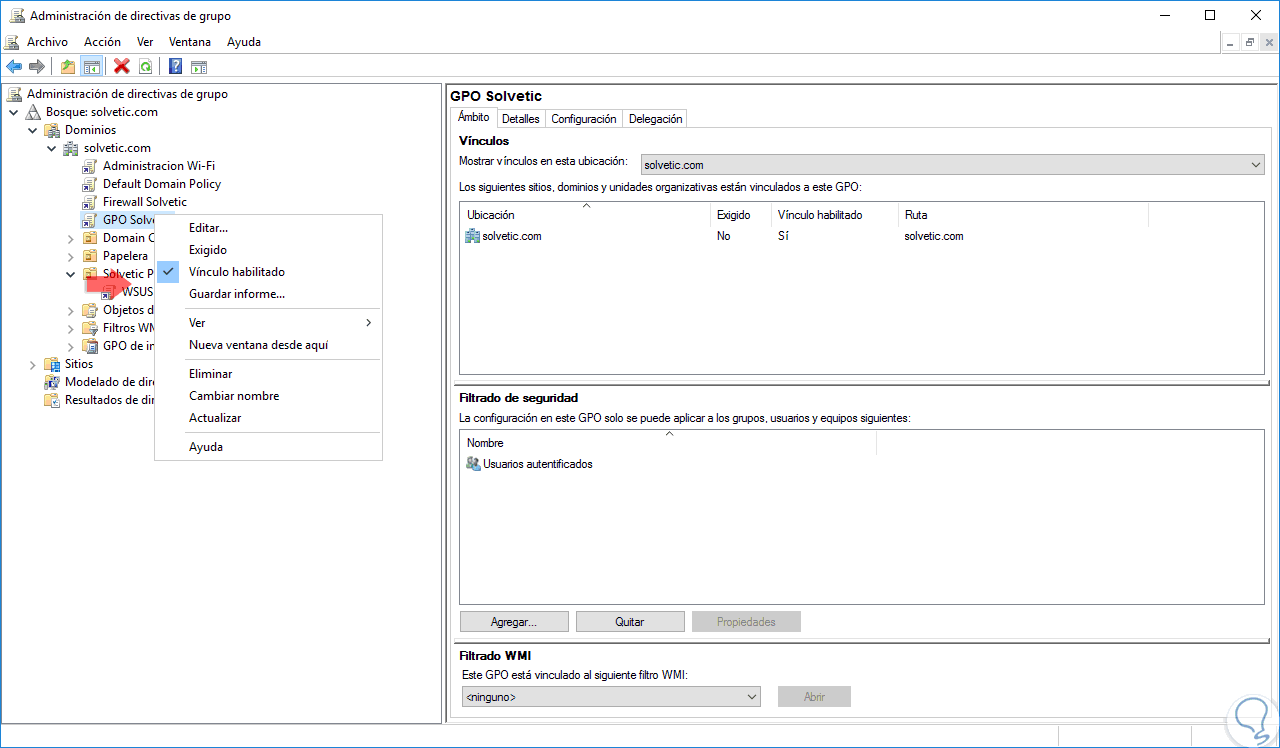The image size is (1280, 748).
Task: Switch to the Detalles tab
Action: 520,119
